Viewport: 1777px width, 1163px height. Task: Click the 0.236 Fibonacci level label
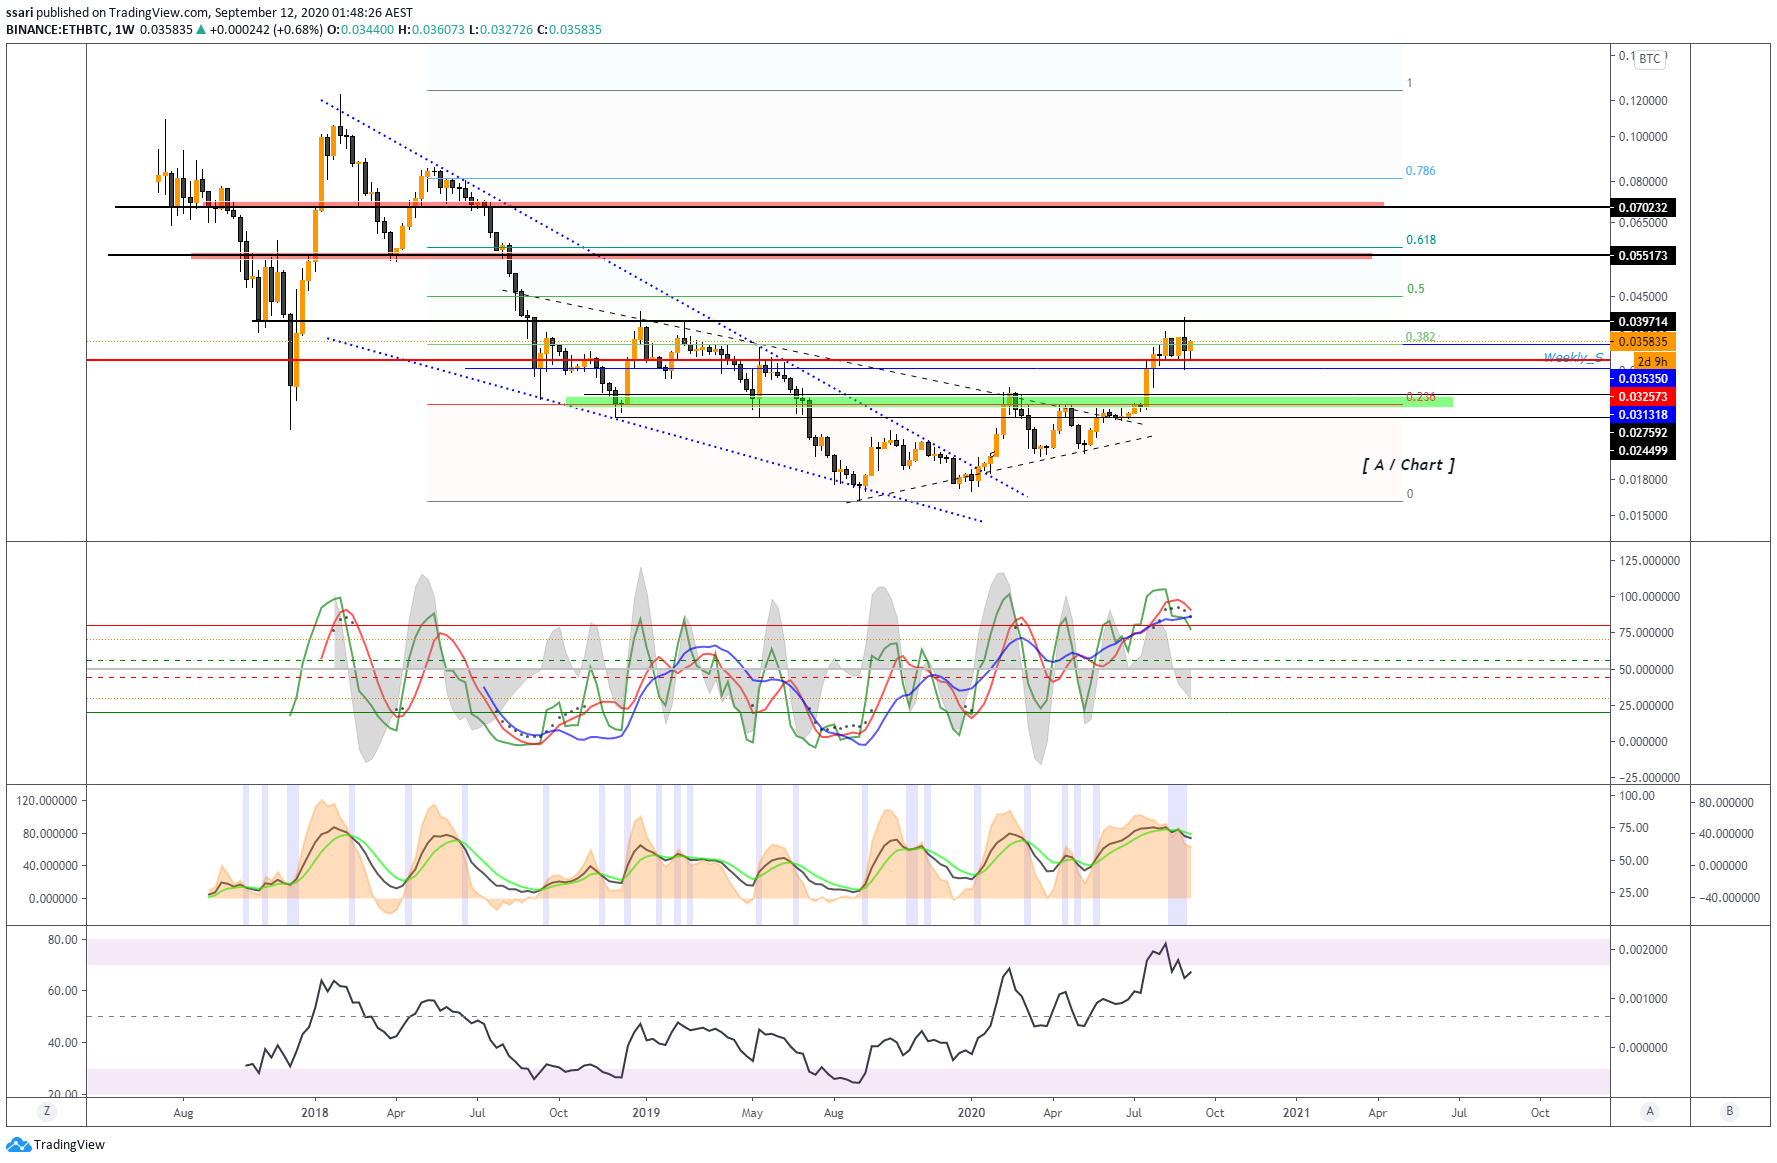pos(1421,397)
